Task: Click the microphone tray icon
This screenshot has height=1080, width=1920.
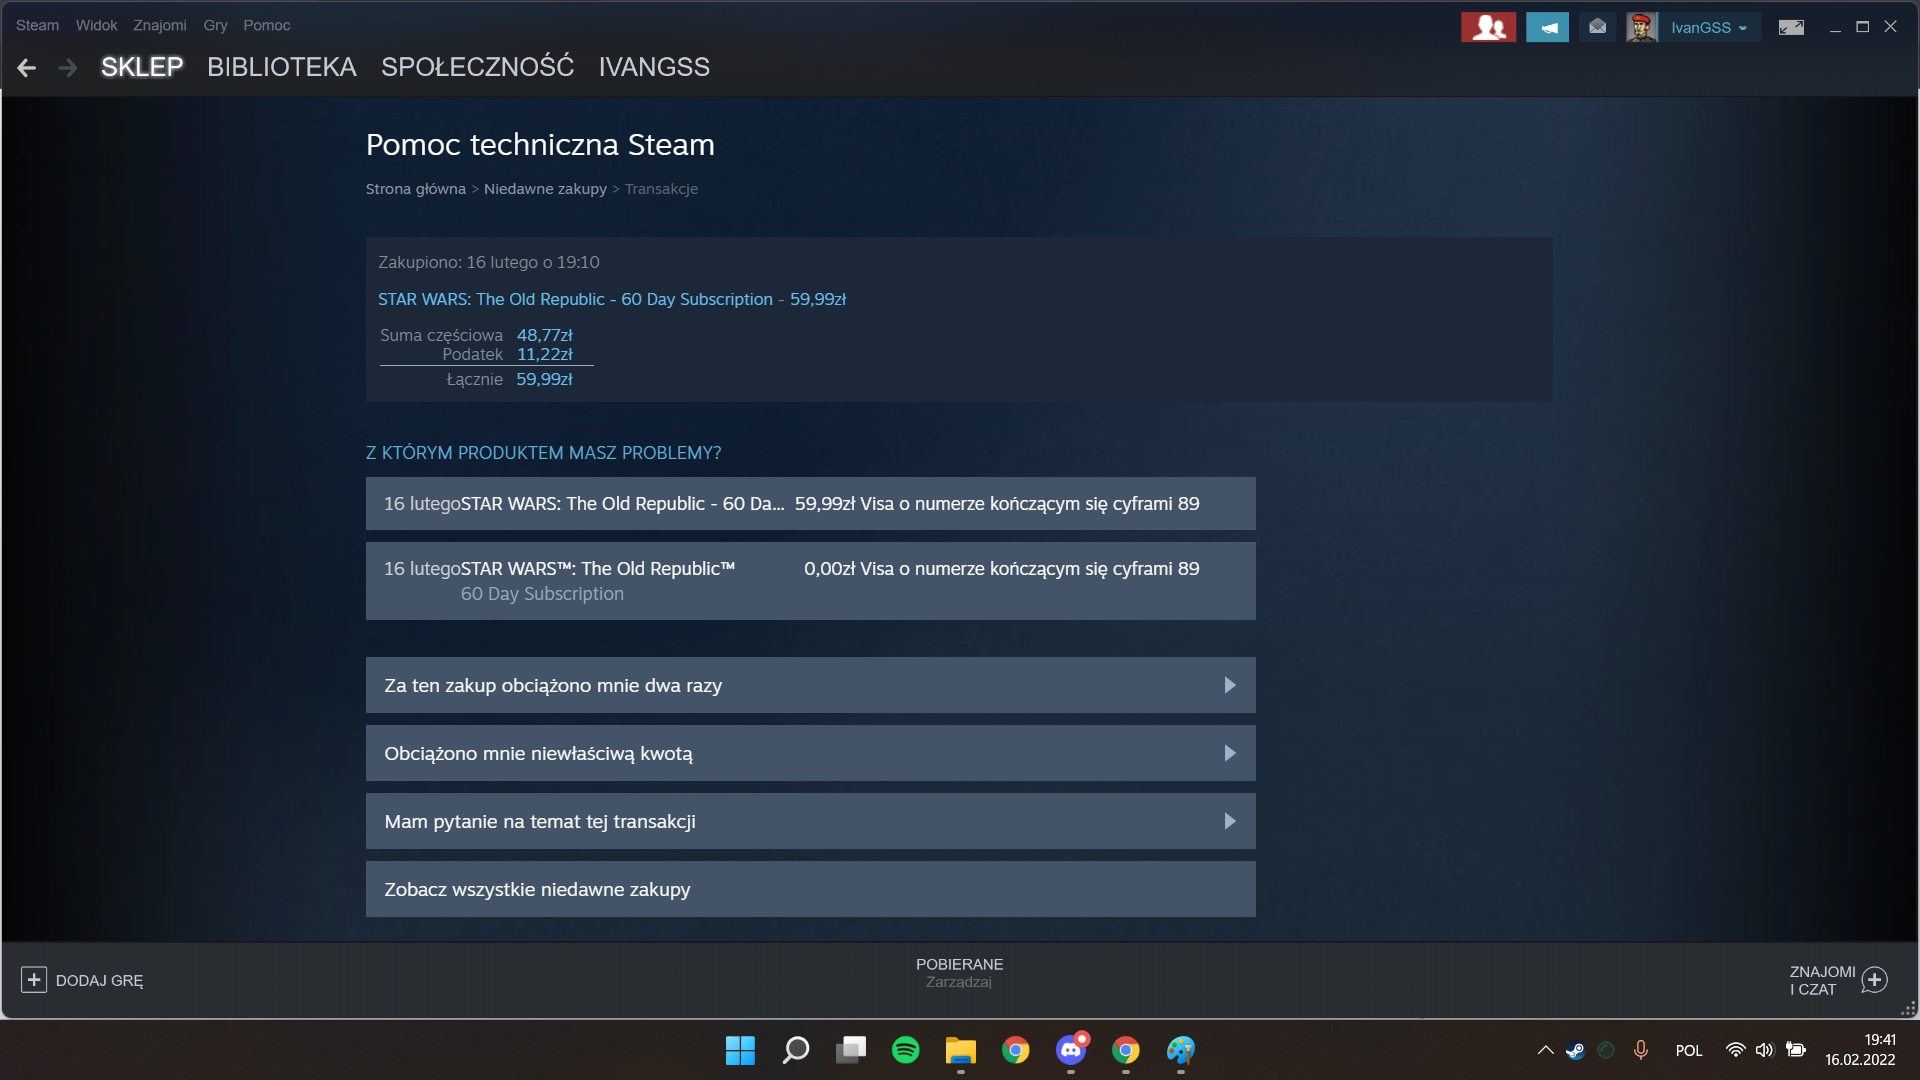Action: point(1640,1050)
